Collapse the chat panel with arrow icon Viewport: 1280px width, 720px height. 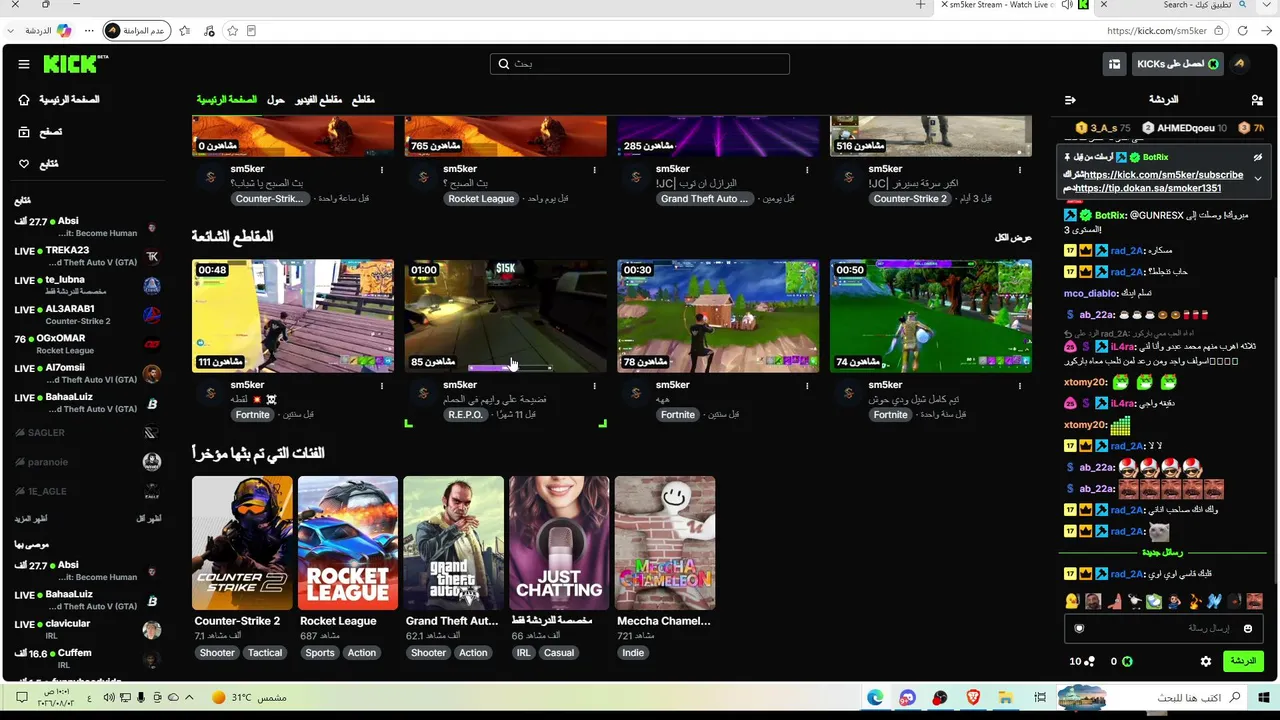coord(1070,100)
